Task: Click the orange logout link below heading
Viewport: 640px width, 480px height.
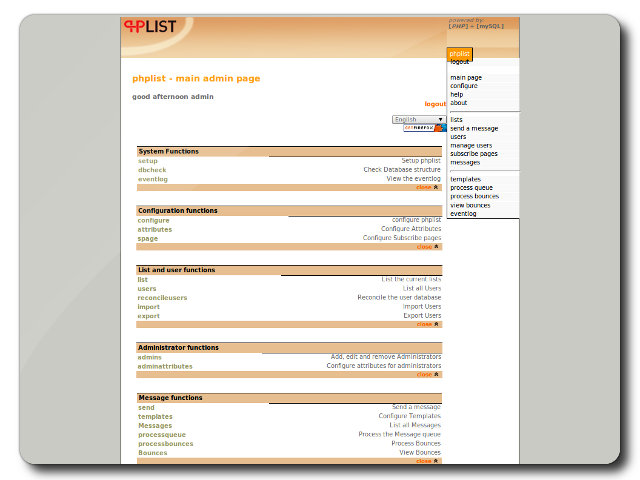Action: (x=435, y=103)
